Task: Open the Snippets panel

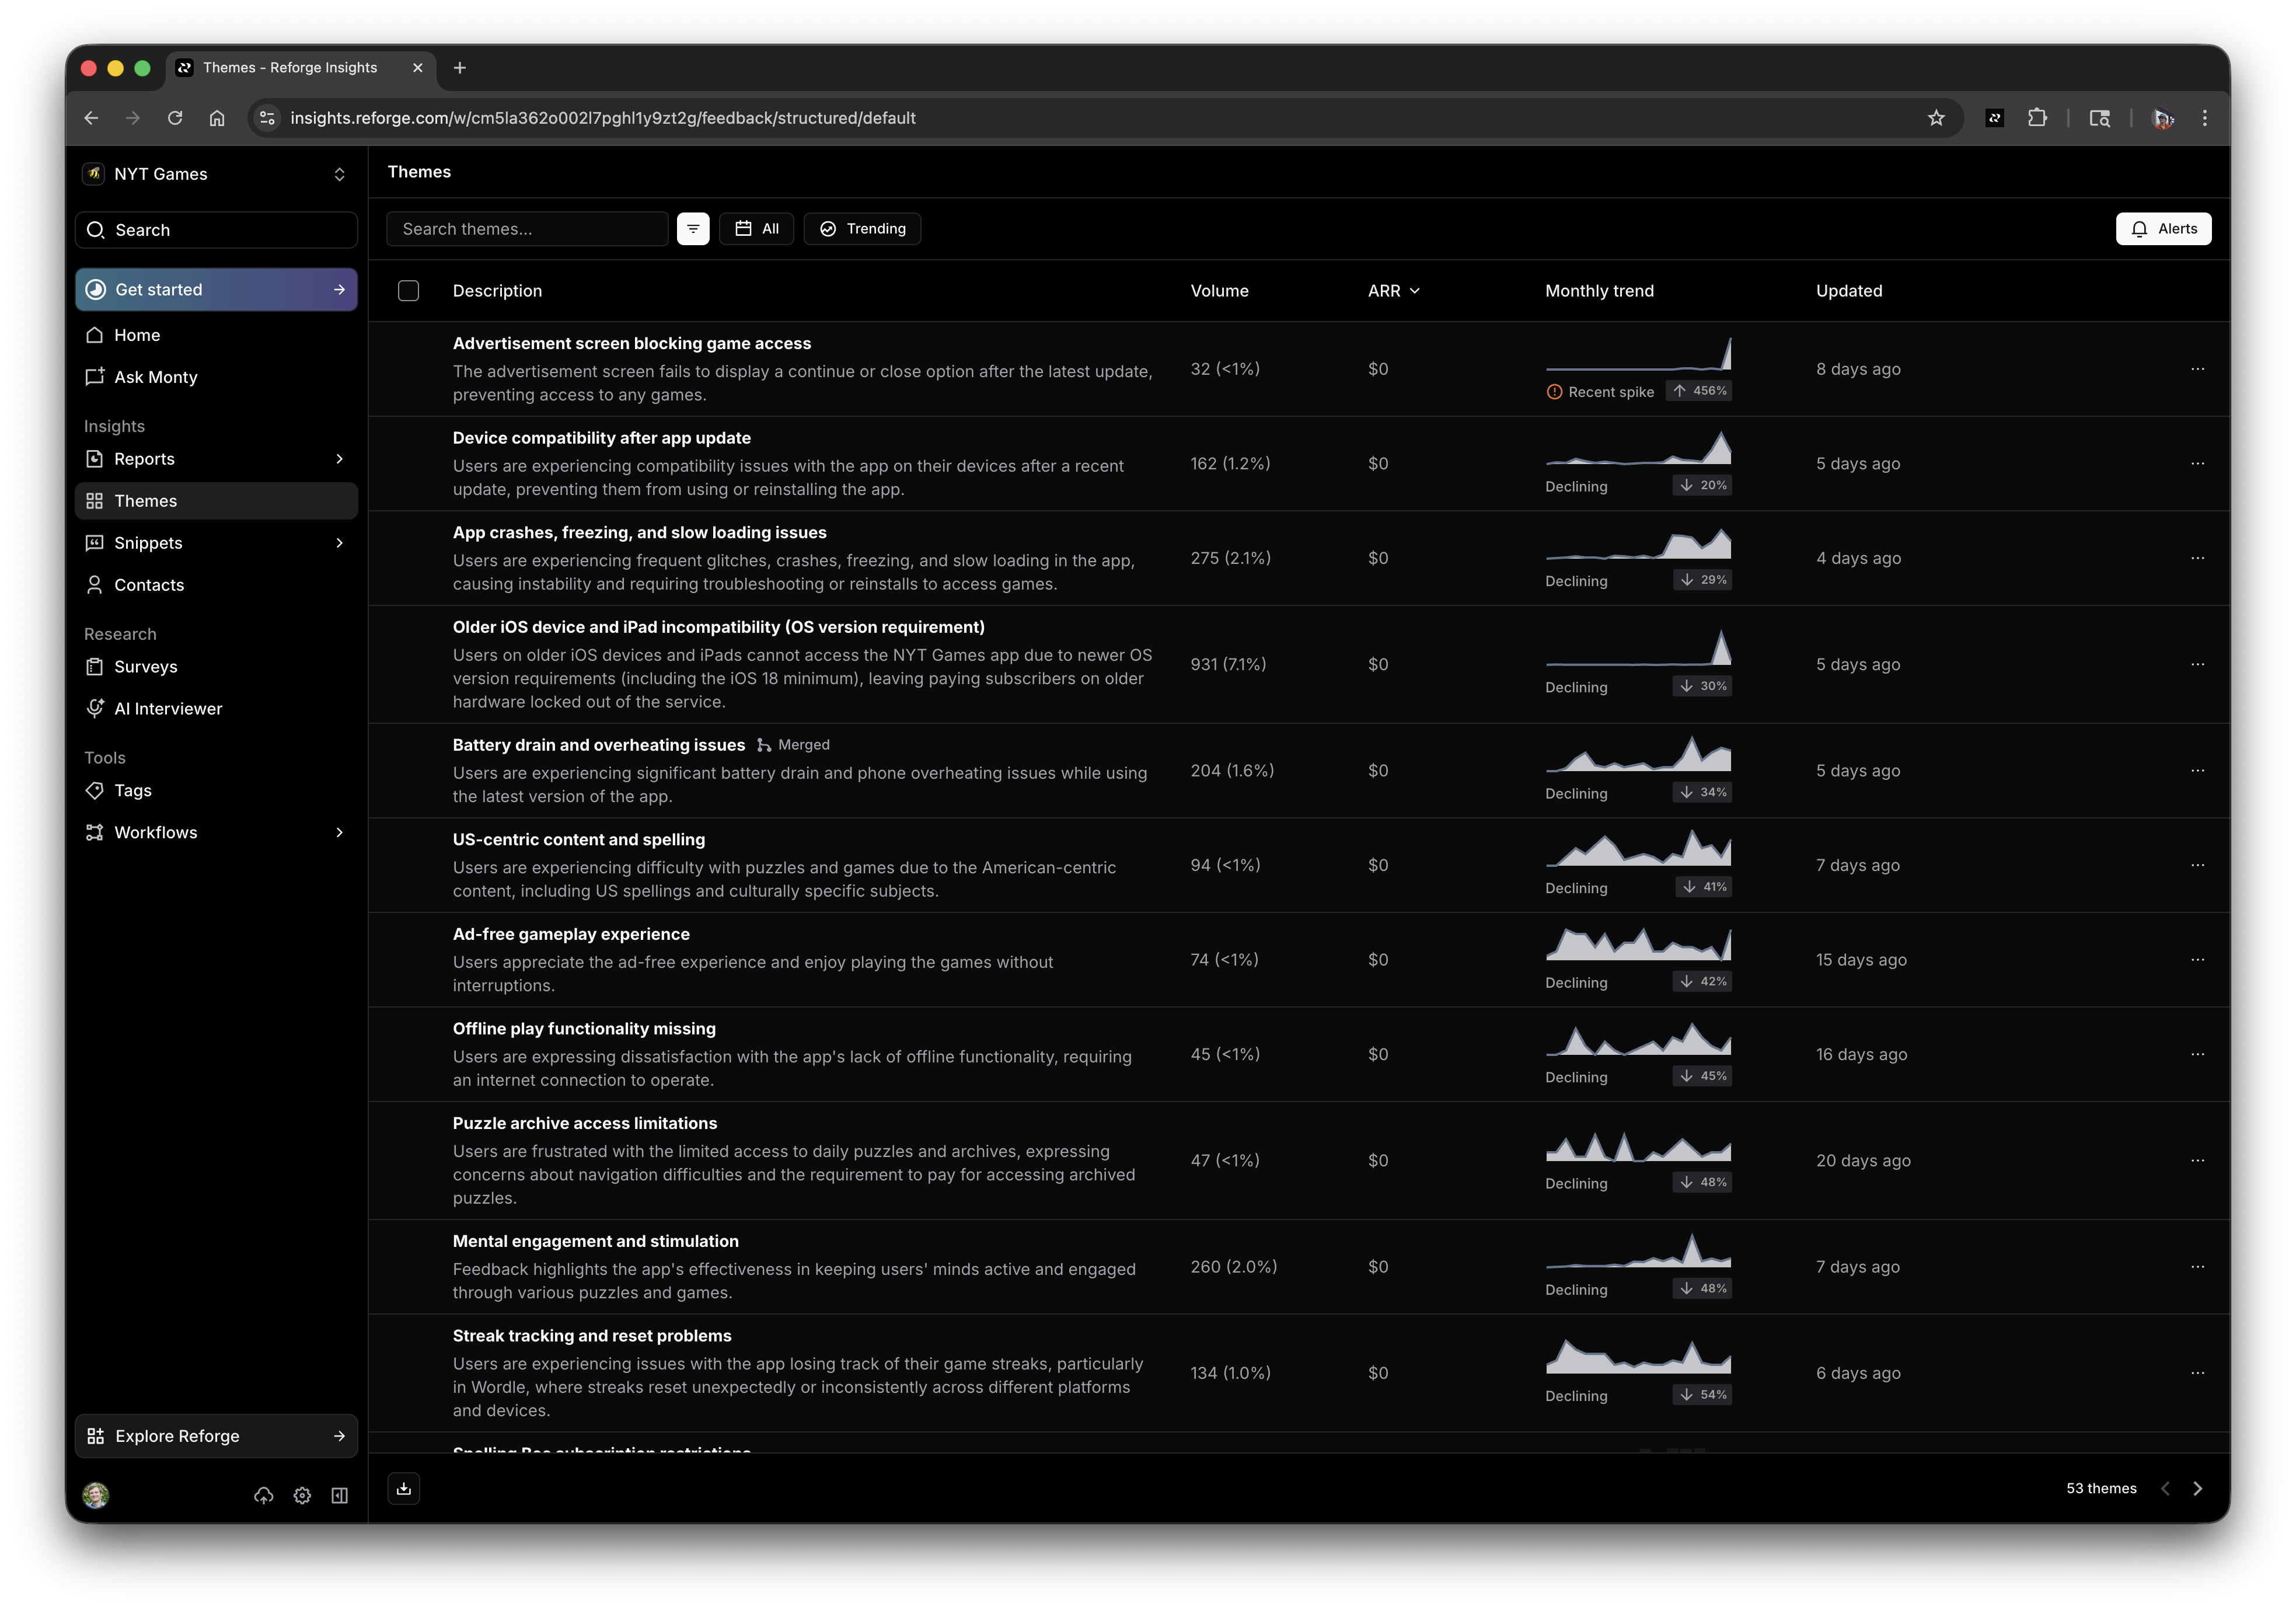Action: tap(148, 542)
